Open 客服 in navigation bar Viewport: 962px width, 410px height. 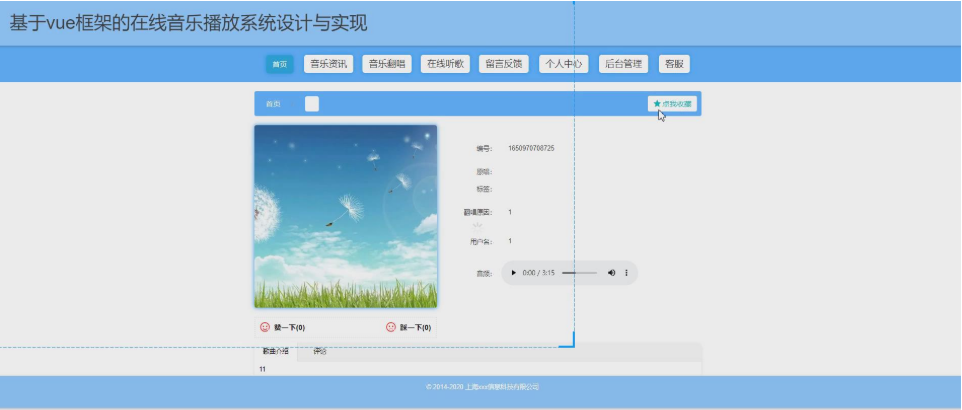coord(674,64)
